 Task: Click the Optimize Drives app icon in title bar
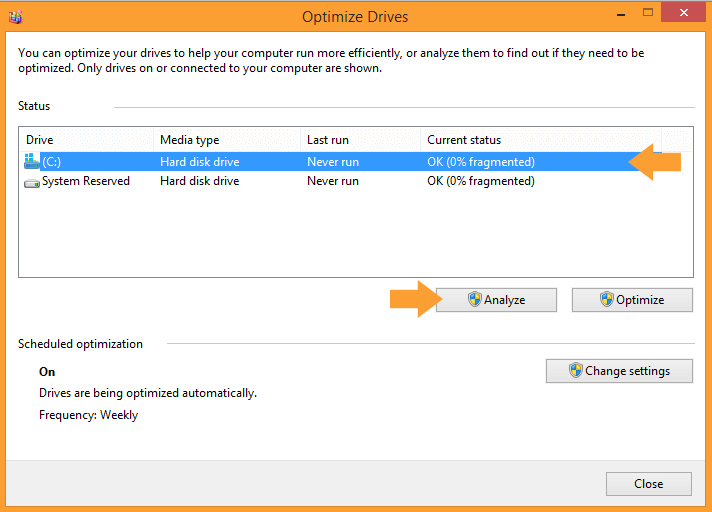click(15, 17)
